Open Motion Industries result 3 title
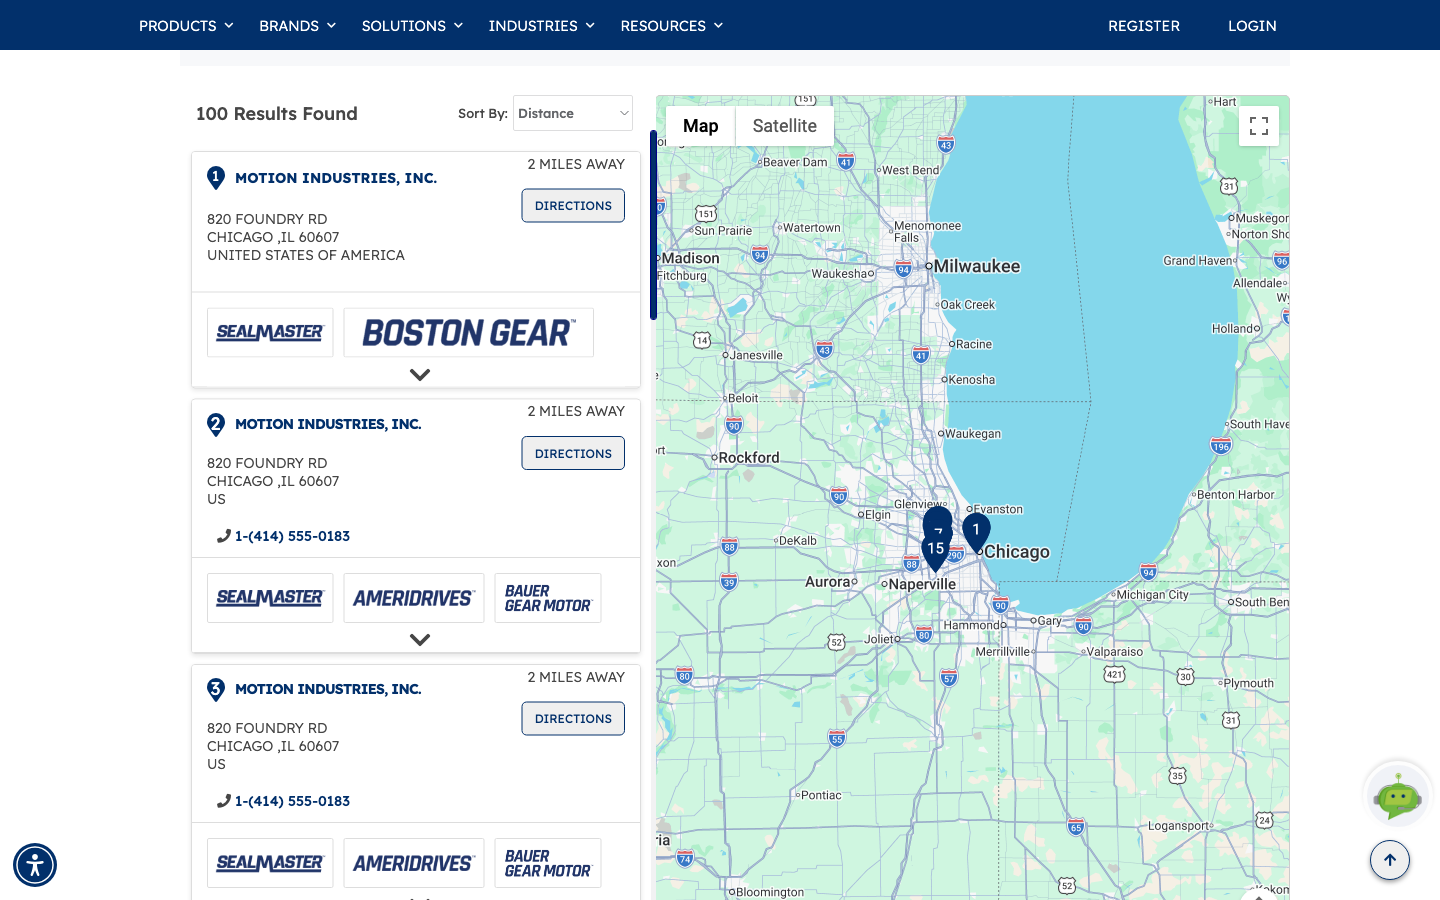Viewport: 1440px width, 900px height. pyautogui.click(x=328, y=689)
